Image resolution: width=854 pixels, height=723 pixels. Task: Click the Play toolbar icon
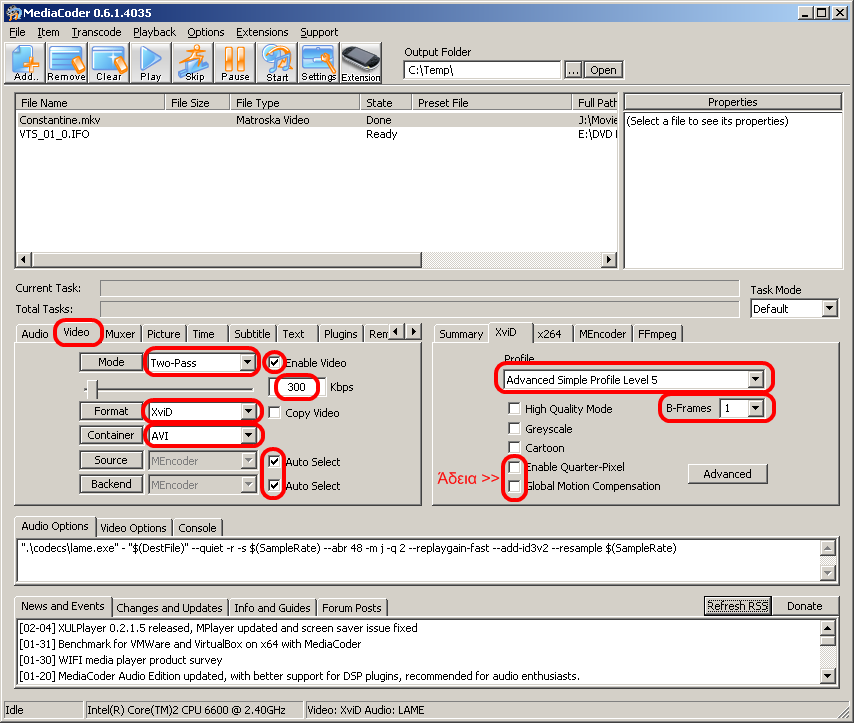coord(151,63)
